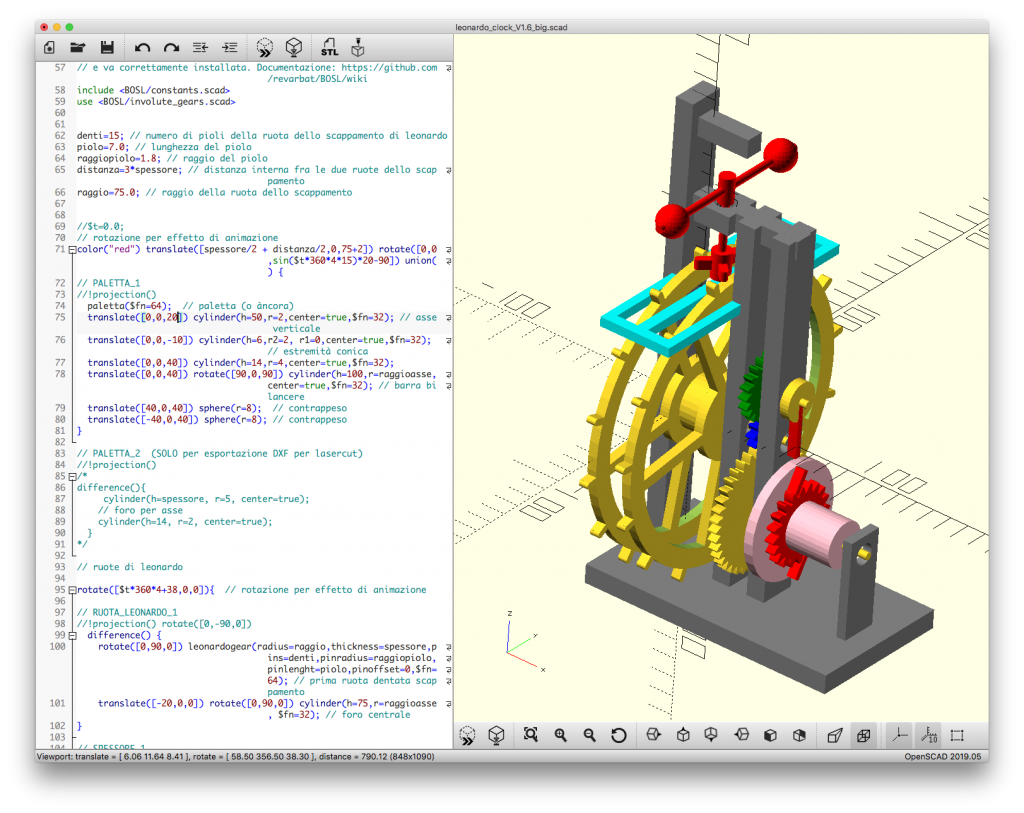Reset the 3D view
Screen dimensions: 1024x813
pyautogui.click(x=619, y=735)
